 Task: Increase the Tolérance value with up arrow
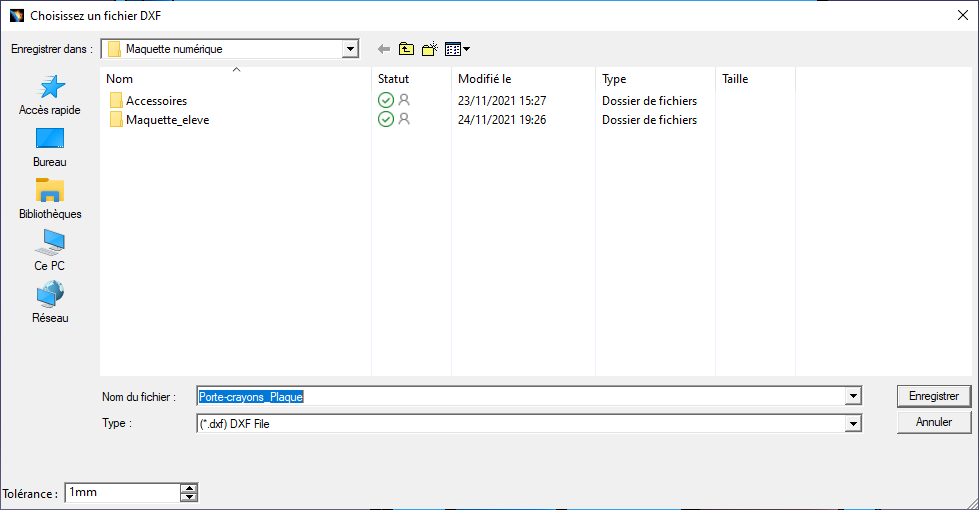189,488
